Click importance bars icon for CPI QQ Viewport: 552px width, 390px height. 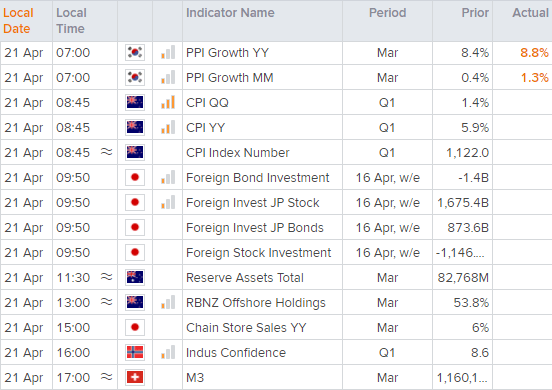point(168,102)
